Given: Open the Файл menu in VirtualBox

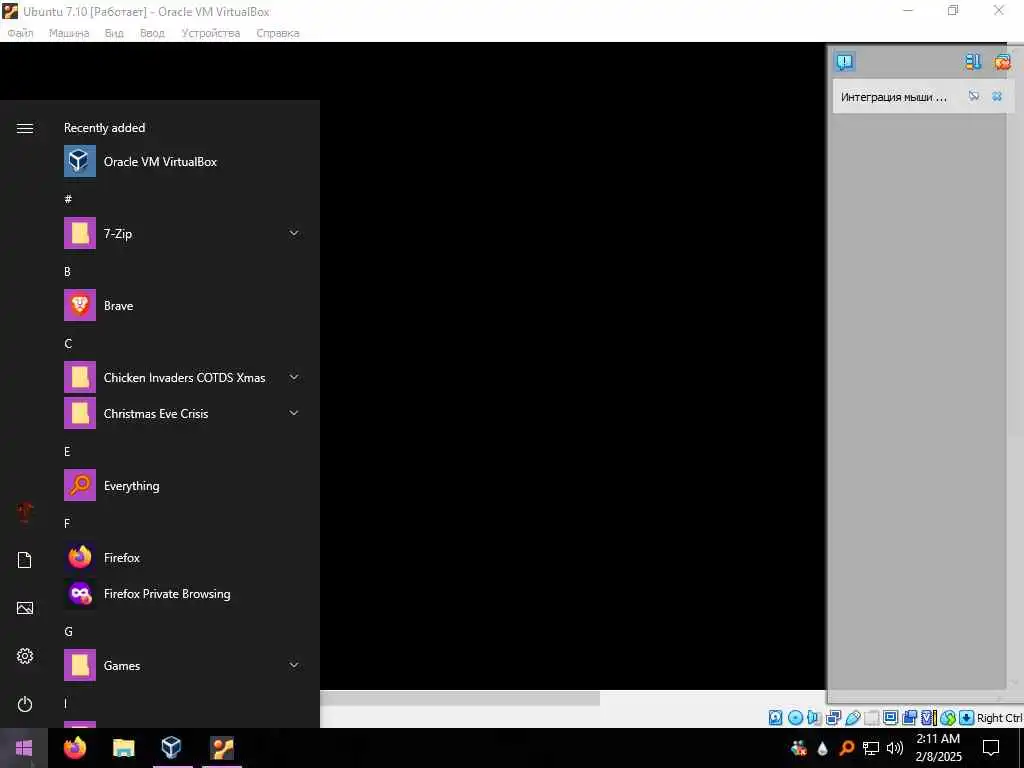Looking at the screenshot, I should (20, 33).
